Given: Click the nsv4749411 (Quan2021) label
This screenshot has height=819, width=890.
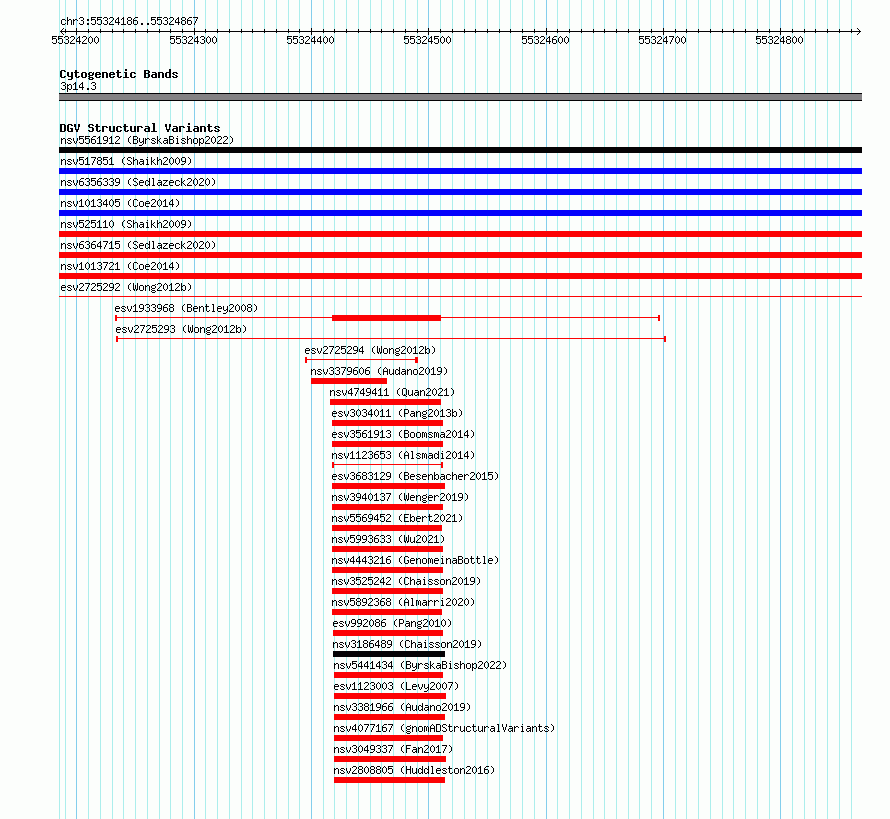Looking at the screenshot, I should (x=392, y=392).
